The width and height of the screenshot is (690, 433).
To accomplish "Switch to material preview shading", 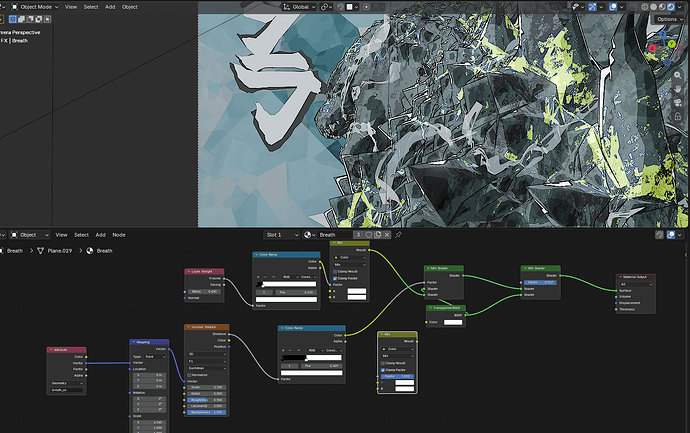I will [x=662, y=7].
